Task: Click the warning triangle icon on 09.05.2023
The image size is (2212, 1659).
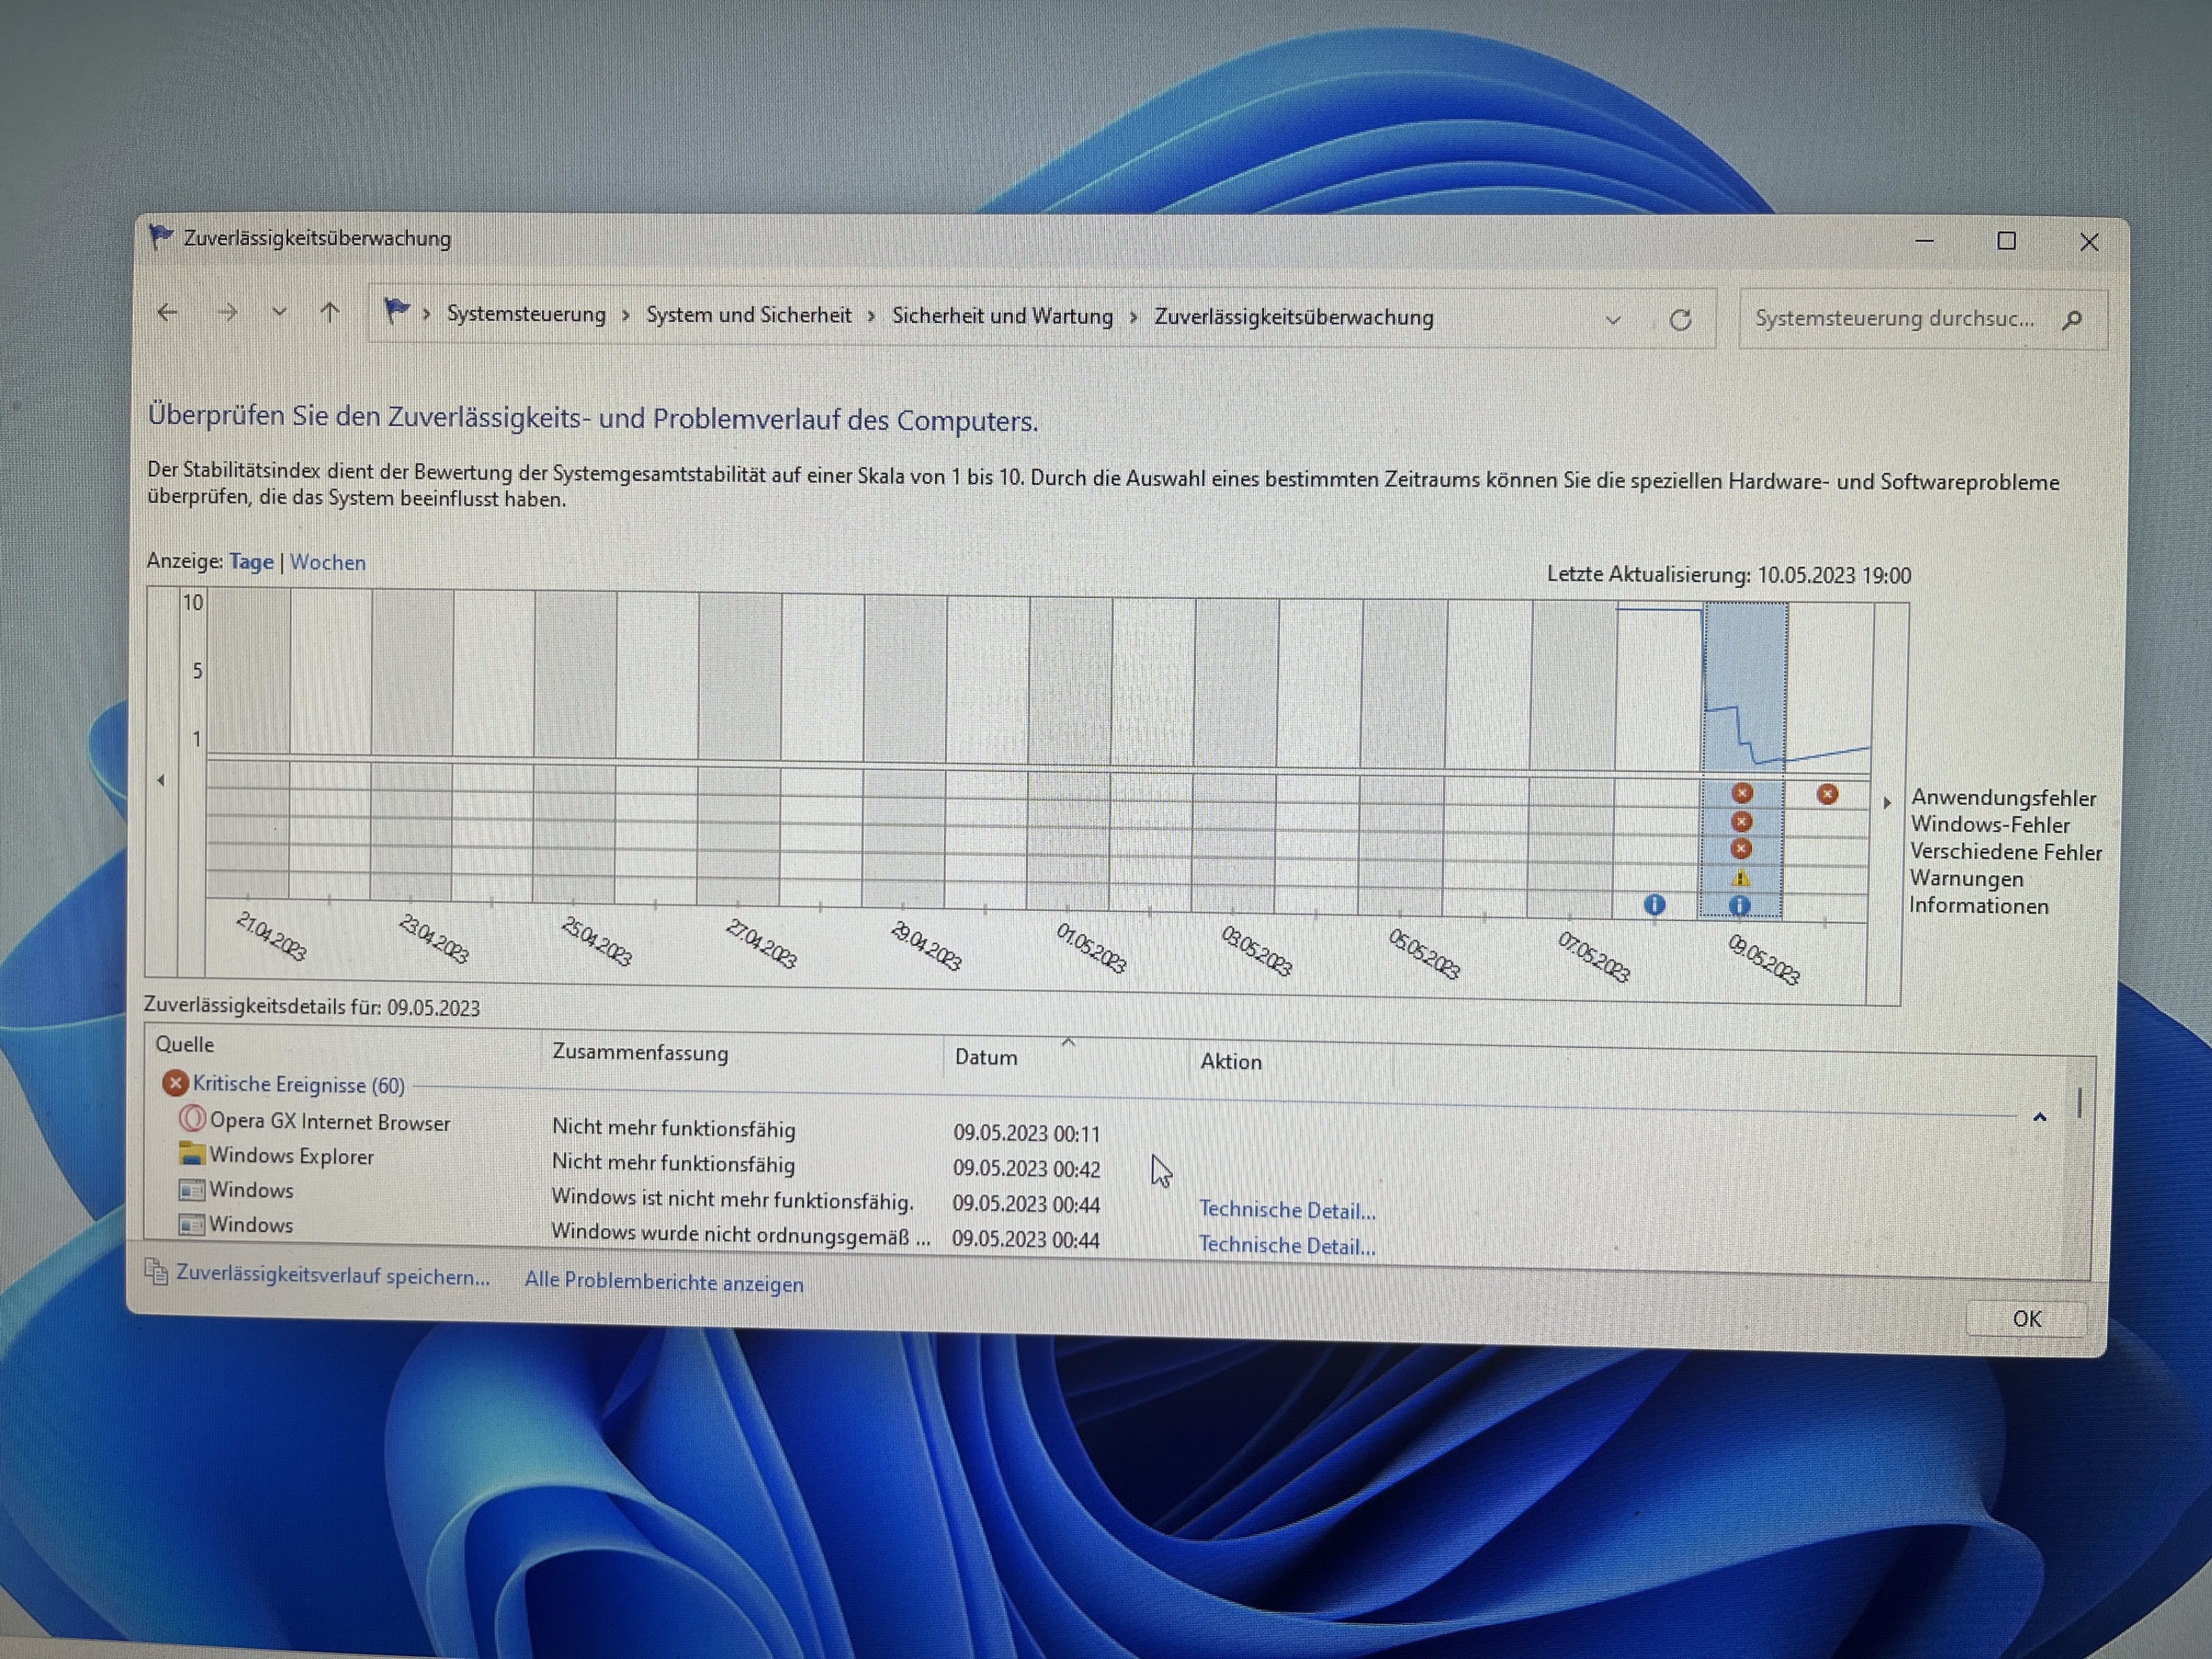Action: pos(1741,878)
